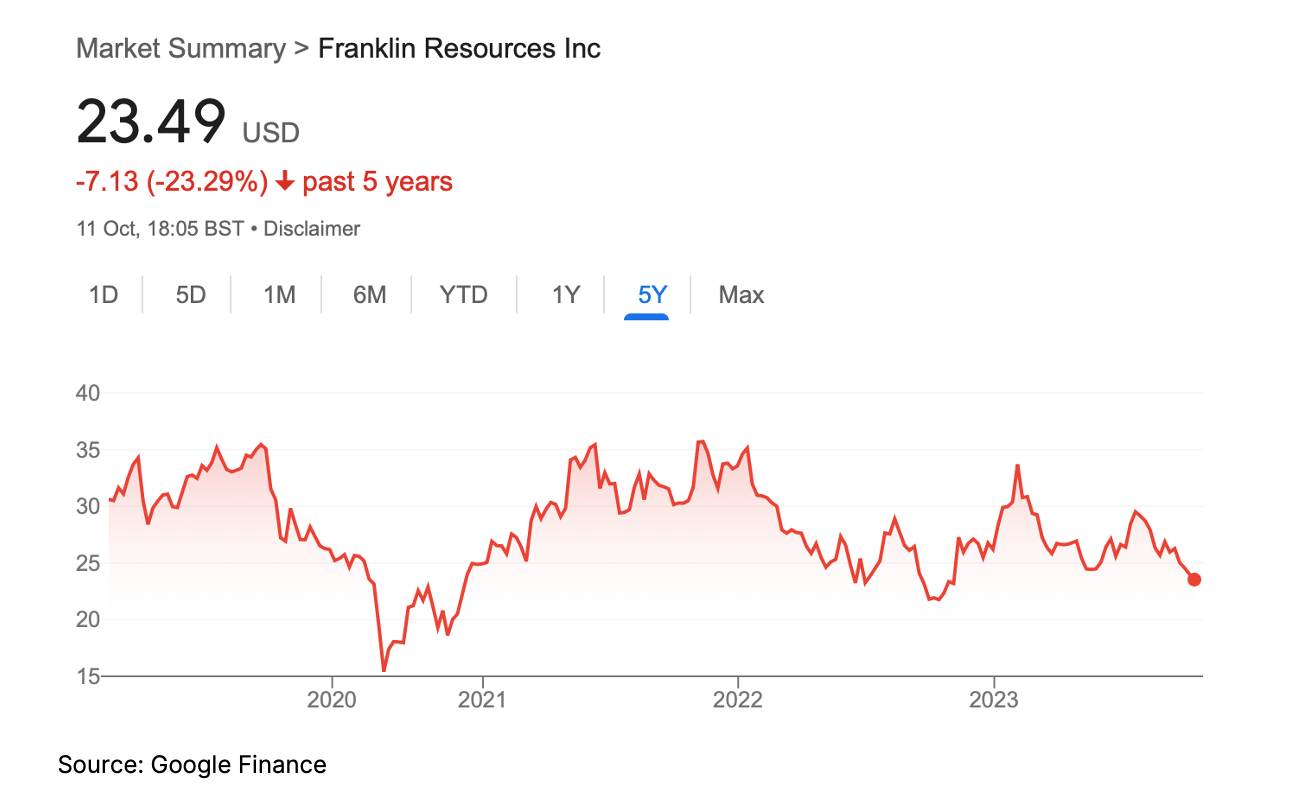
Task: Click the 2021 label on x-axis
Action: click(483, 699)
